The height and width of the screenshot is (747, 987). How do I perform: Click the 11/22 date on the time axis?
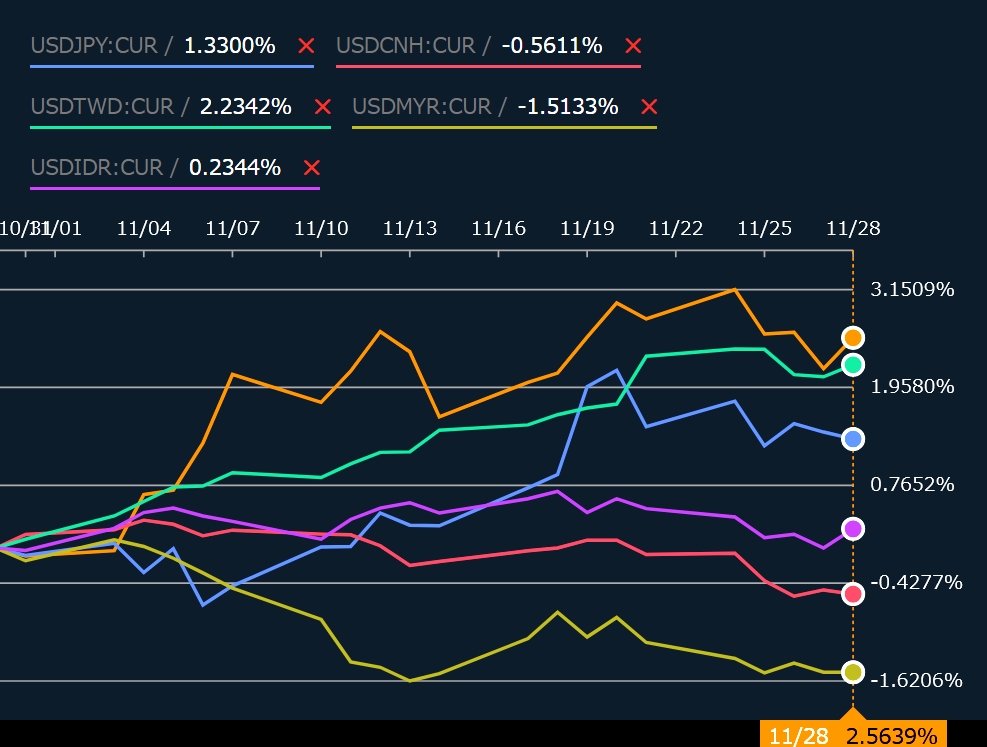point(676,228)
